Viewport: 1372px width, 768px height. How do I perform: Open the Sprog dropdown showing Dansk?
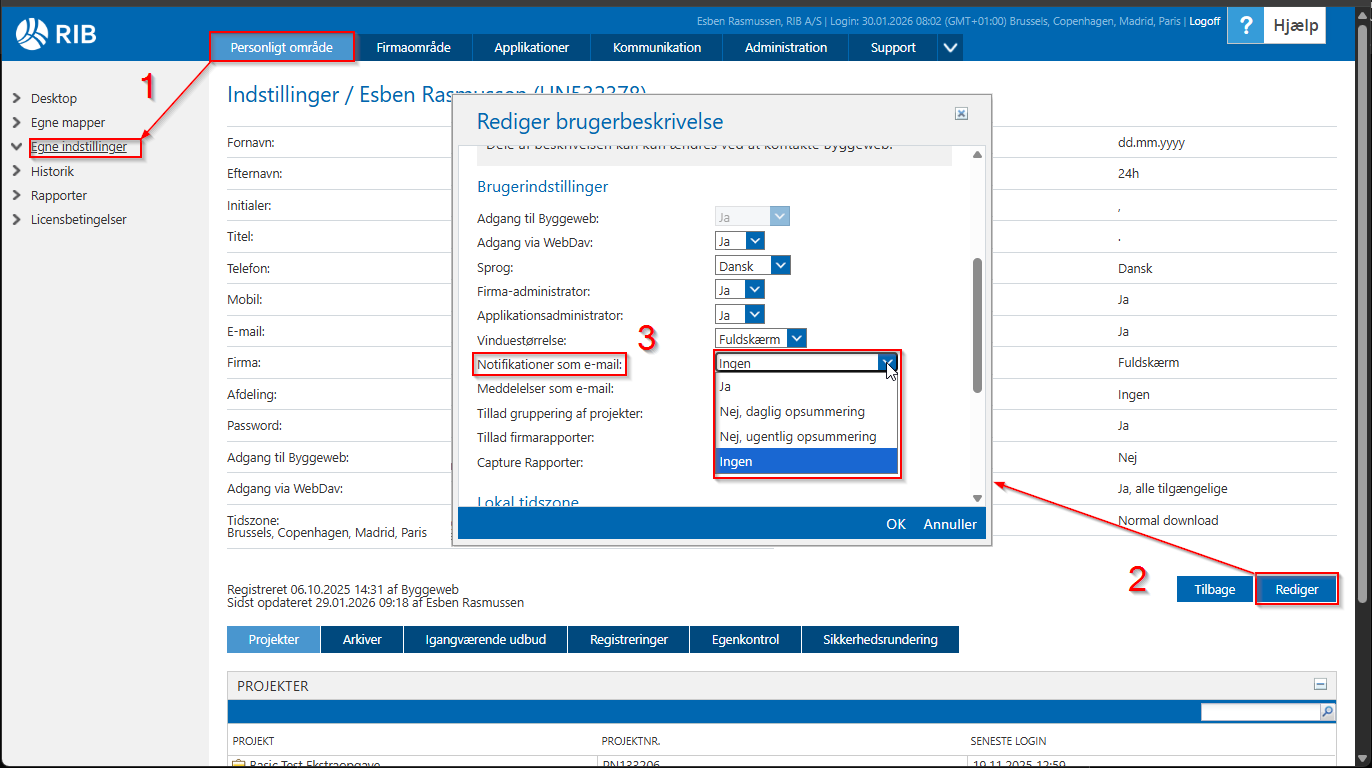(x=781, y=266)
